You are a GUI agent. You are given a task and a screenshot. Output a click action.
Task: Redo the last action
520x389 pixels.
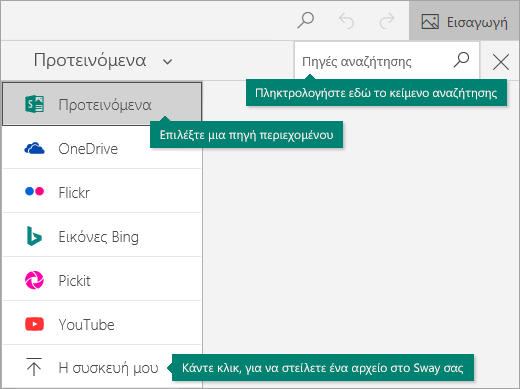[x=387, y=21]
